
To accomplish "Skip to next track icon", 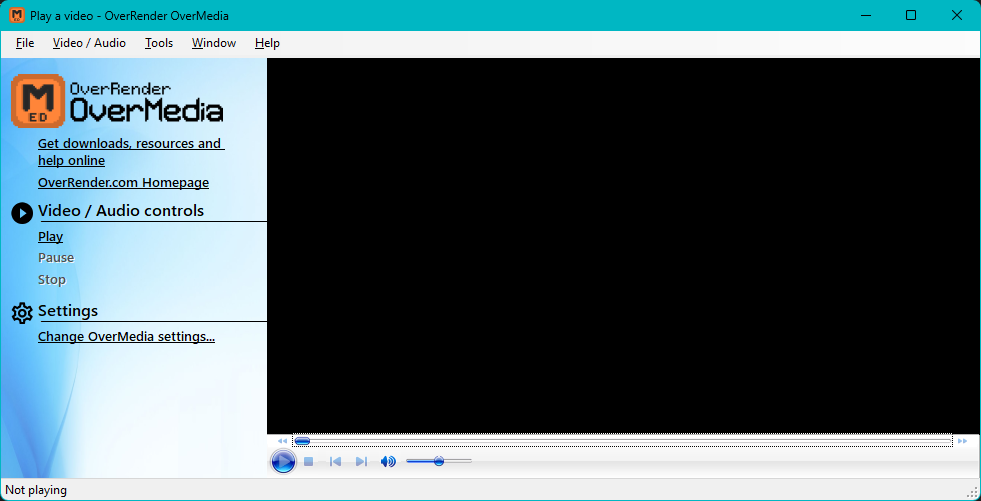I will click(361, 462).
